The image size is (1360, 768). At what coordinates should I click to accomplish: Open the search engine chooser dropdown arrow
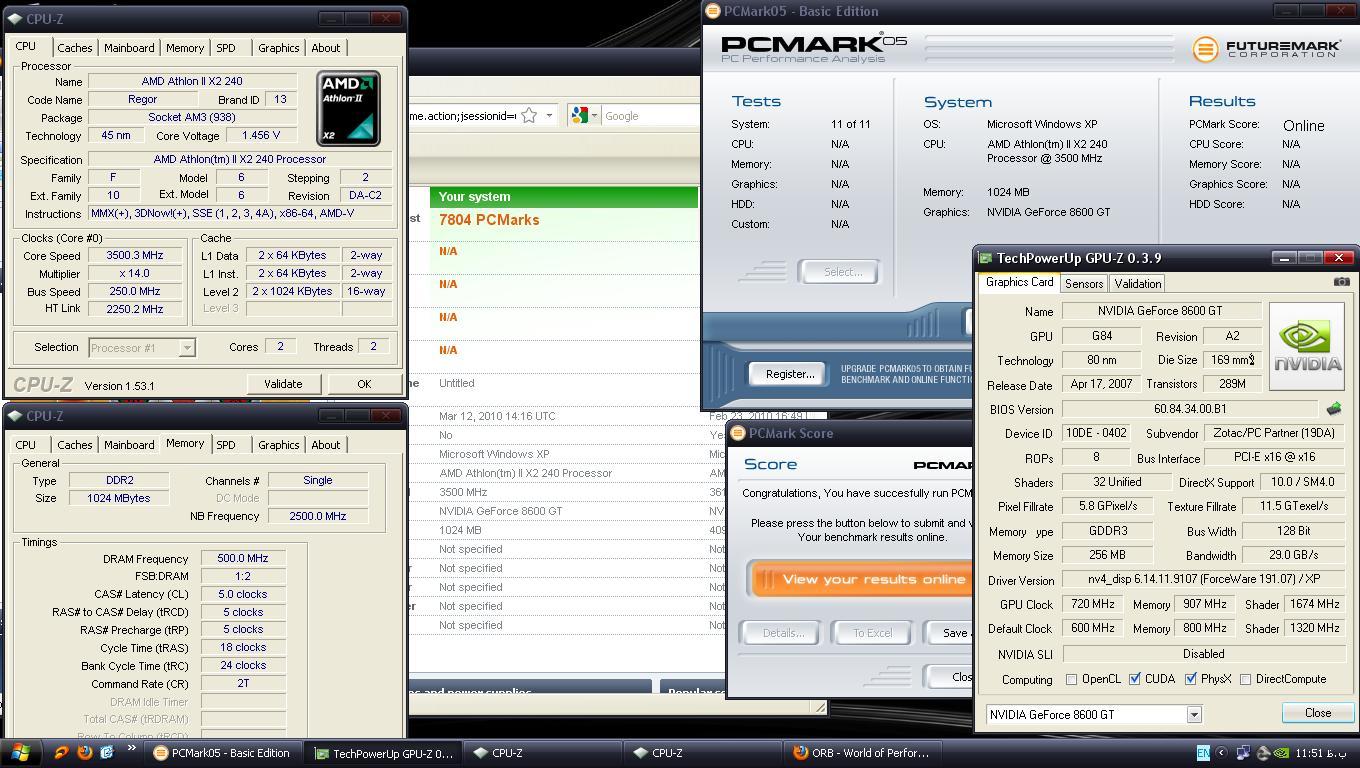594,116
